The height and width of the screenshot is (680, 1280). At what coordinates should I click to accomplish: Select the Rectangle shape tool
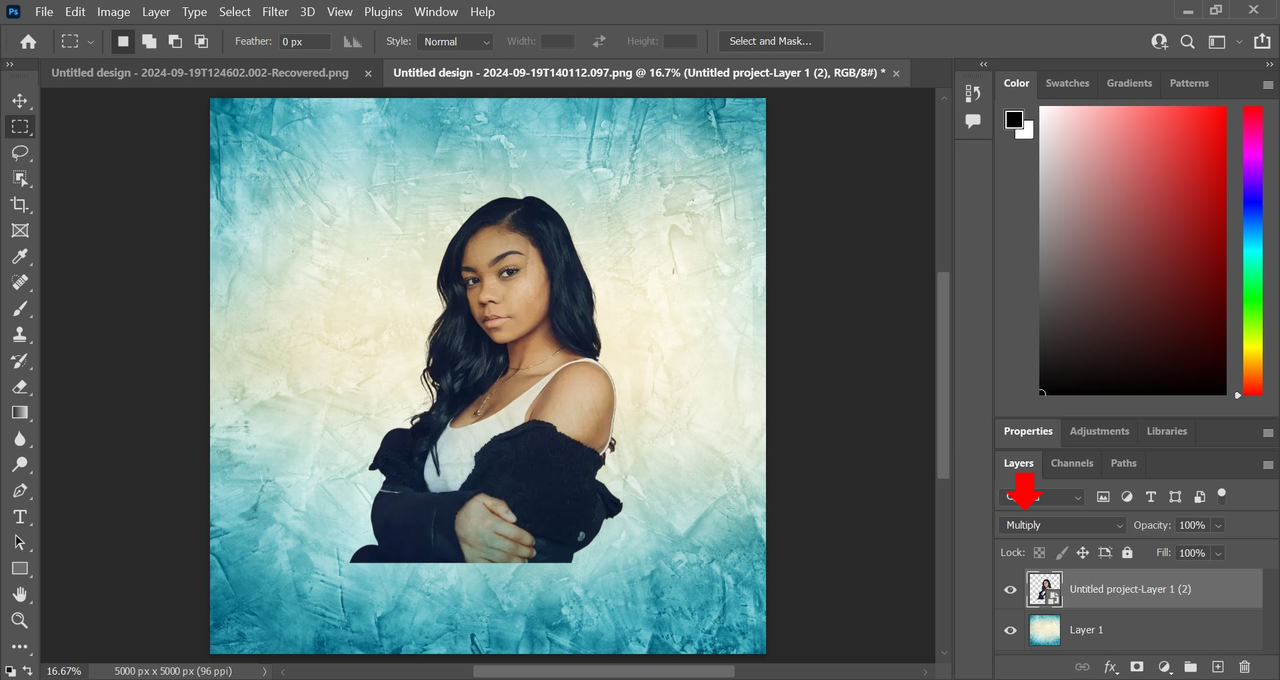point(19,569)
